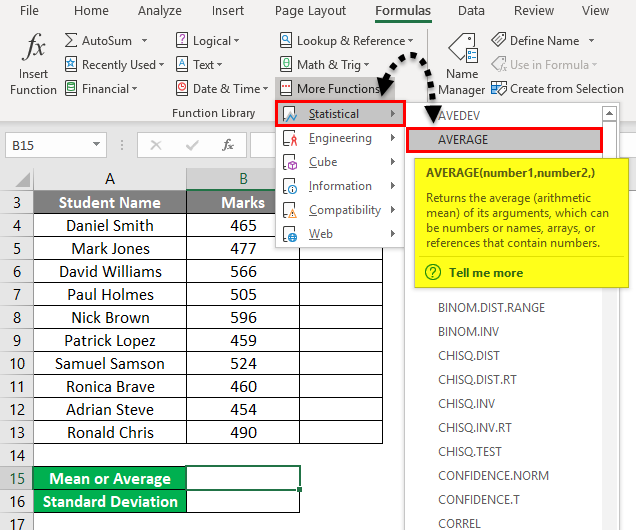Click the cell containing Ronald Chris
636x530 pixels.
110,433
